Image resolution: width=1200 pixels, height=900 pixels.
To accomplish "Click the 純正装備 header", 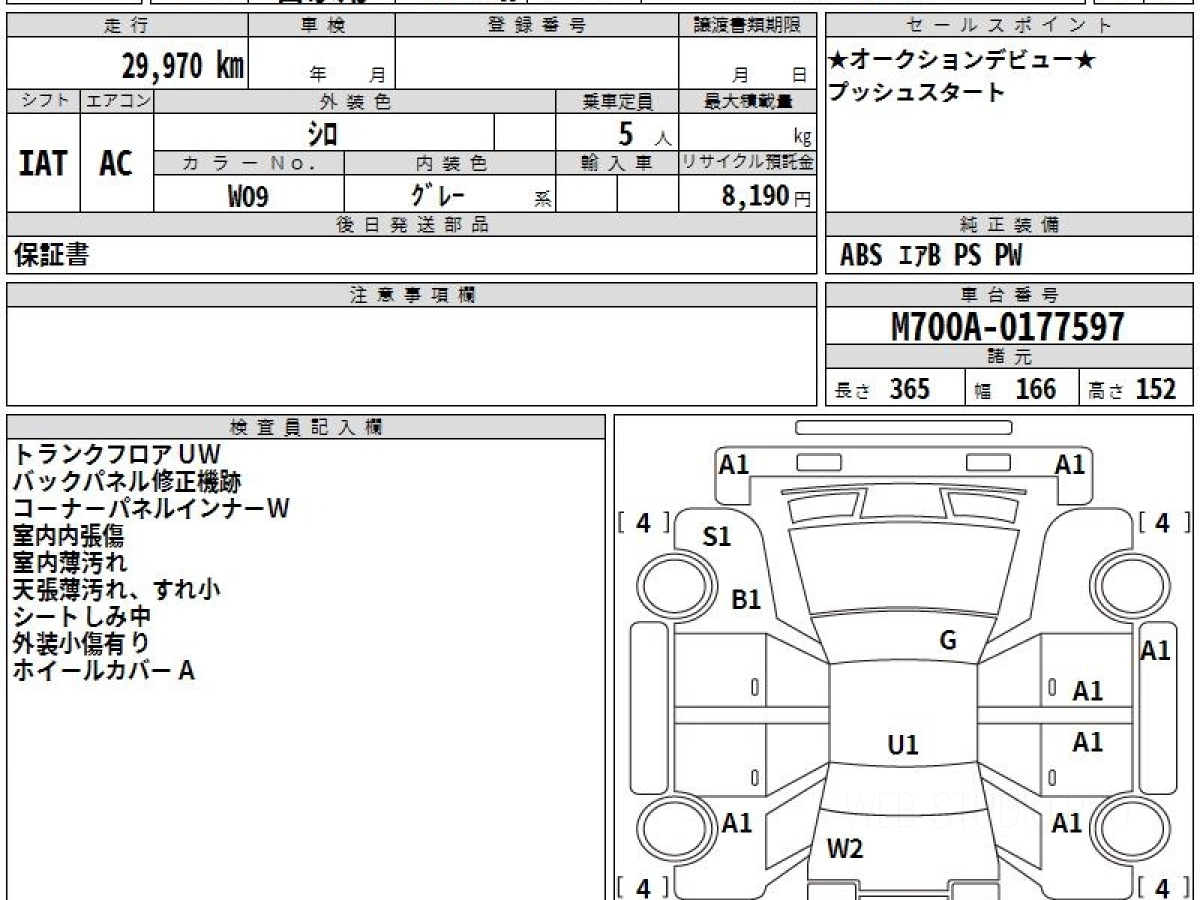I will [x=1010, y=225].
